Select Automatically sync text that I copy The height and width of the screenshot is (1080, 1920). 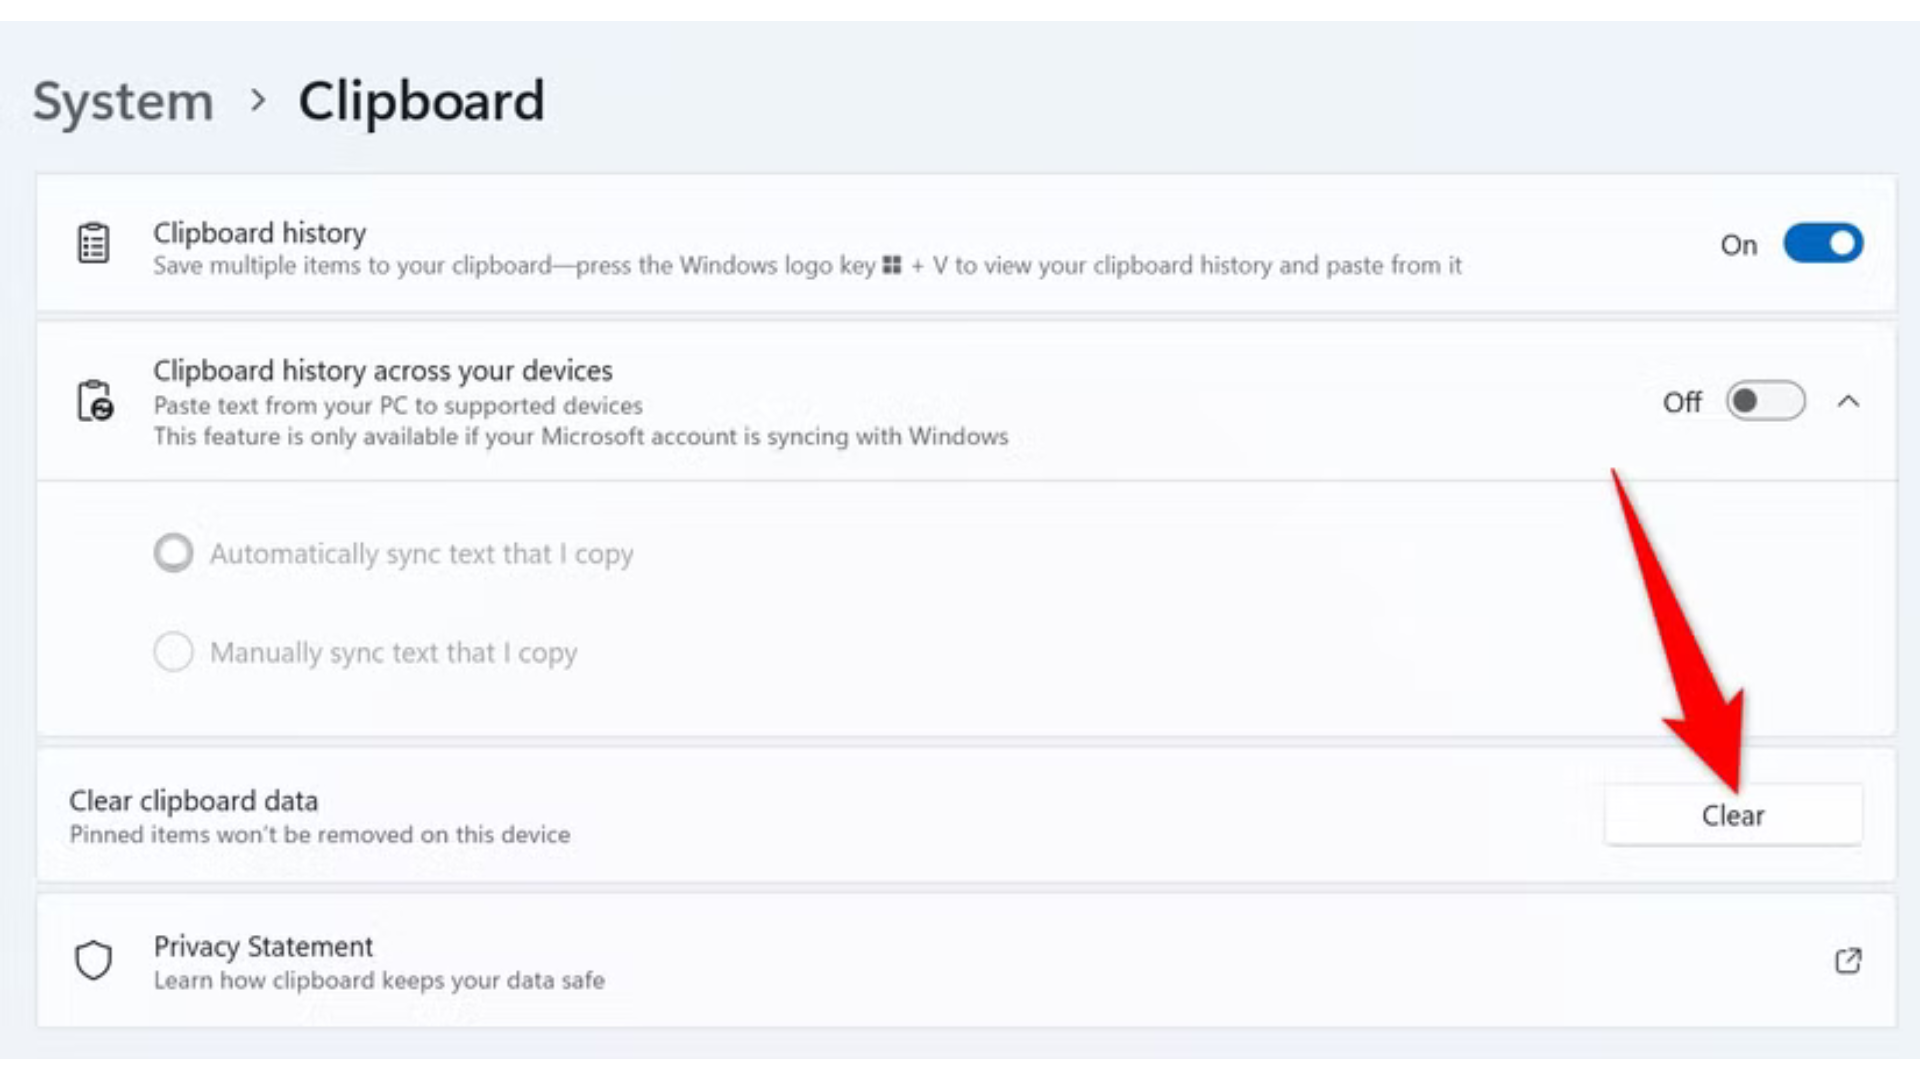(x=173, y=552)
